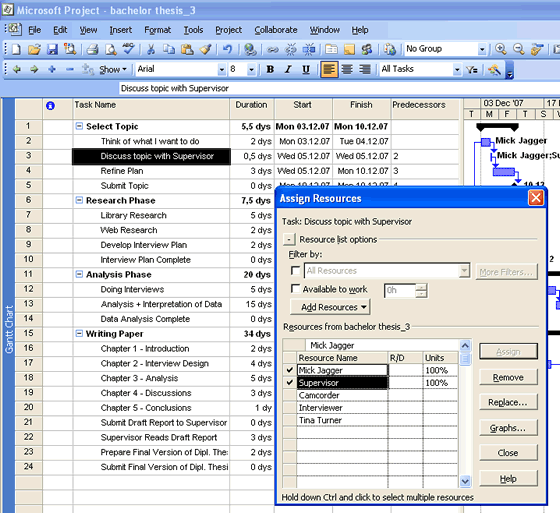Image resolution: width=560 pixels, height=513 pixels.
Task: Open a file with the Open folder icon
Action: coord(34,49)
